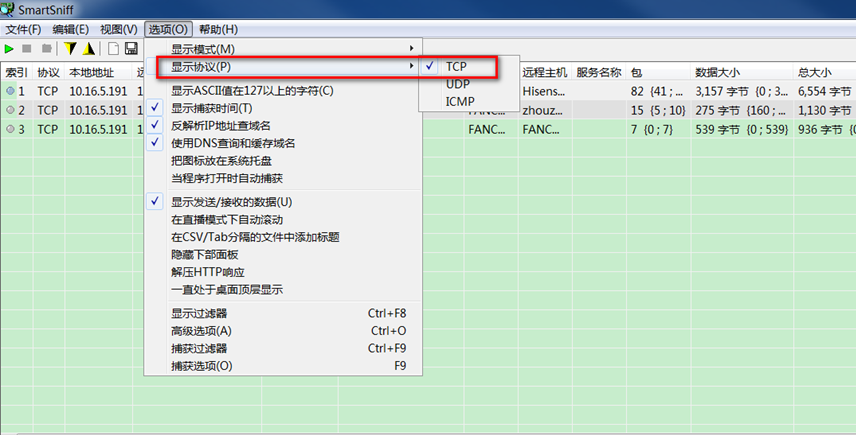Select status circle icon of row 1

tap(10, 91)
